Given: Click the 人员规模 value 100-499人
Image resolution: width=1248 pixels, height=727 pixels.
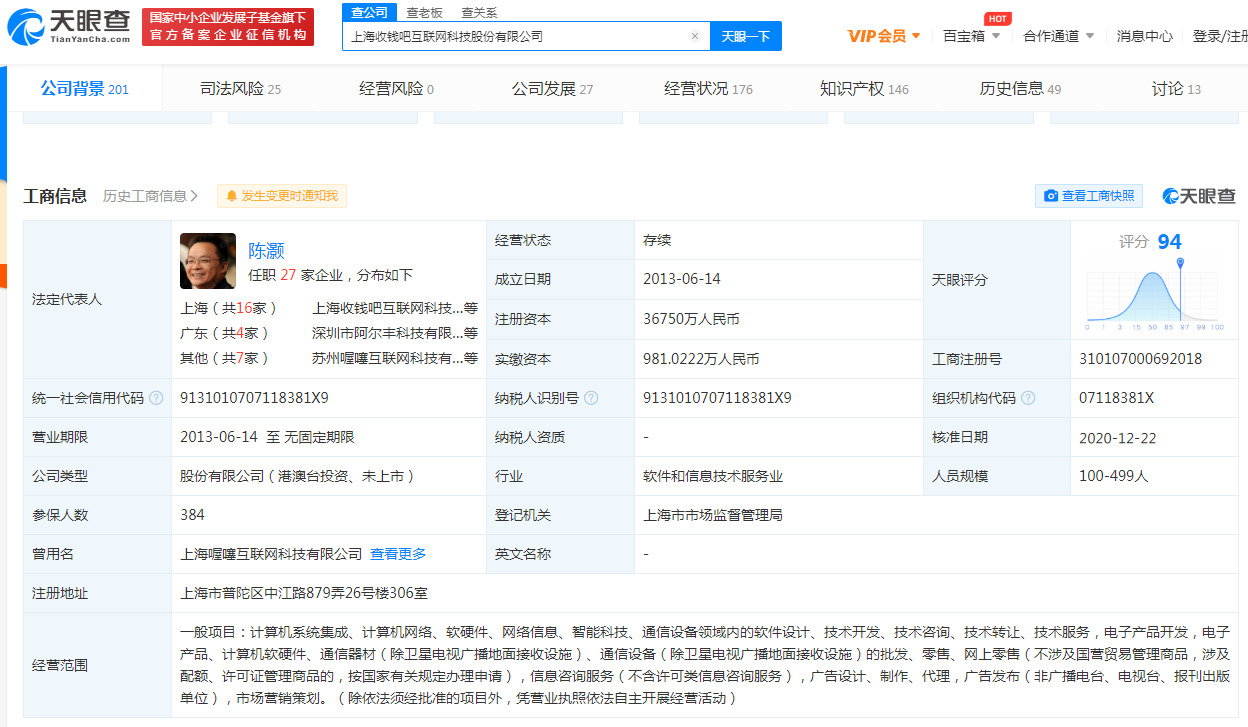Looking at the screenshot, I should click(x=1113, y=476).
